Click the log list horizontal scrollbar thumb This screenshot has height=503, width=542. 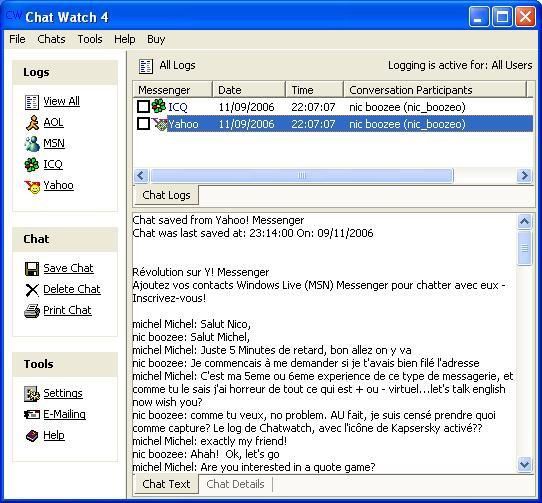302,176
